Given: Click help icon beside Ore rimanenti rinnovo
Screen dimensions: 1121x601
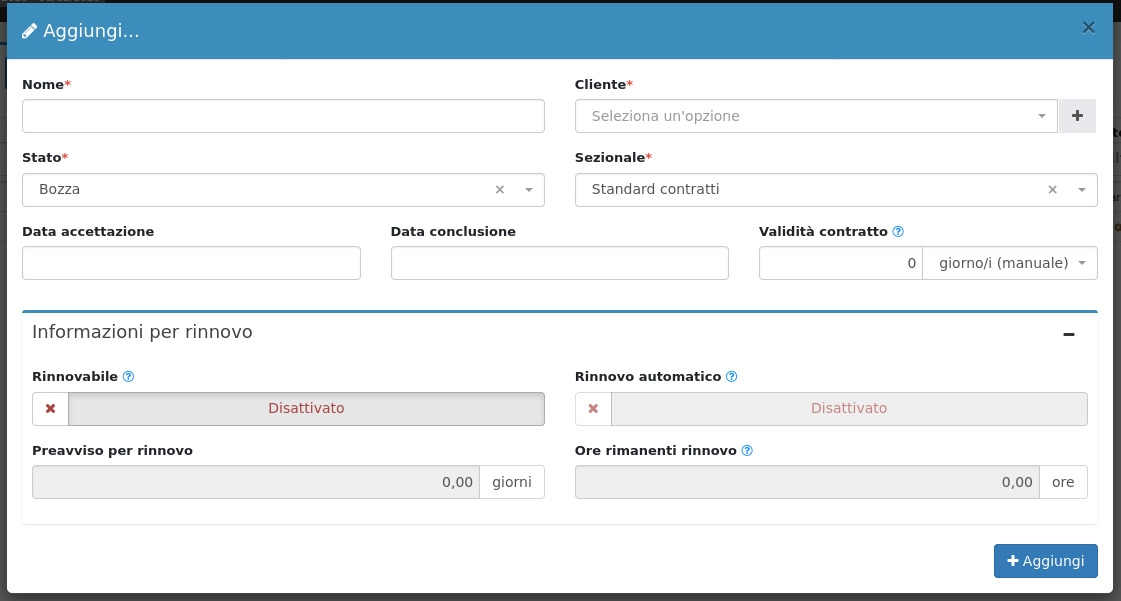Looking at the screenshot, I should 747,451.
